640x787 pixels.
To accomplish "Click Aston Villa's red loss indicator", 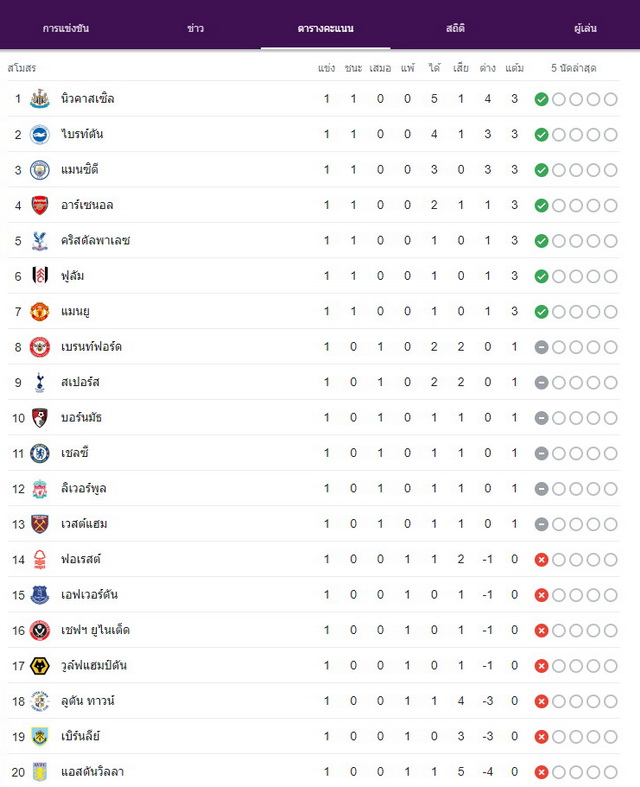I will pos(541,772).
